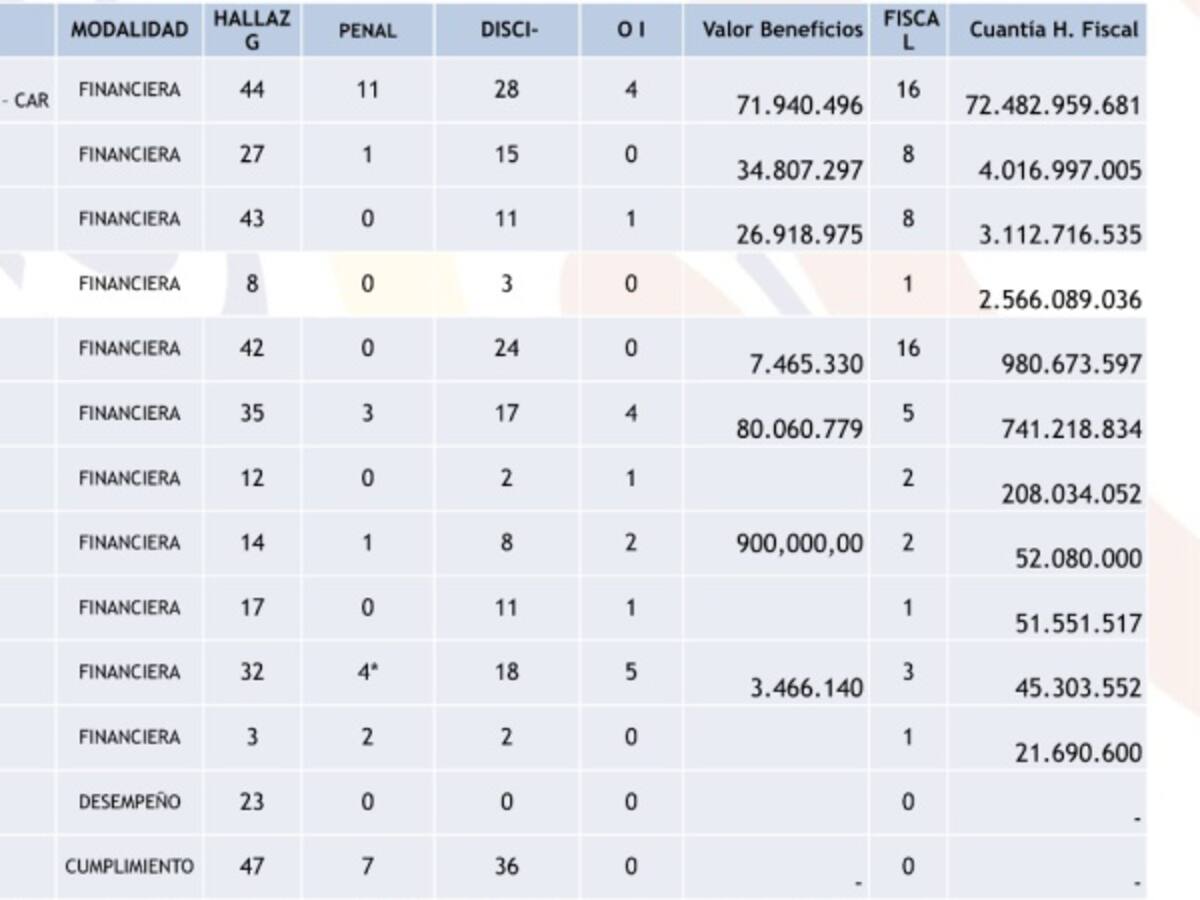Select the 900,000,00 benefits value cell
1200x900 pixels.
[x=800, y=544]
